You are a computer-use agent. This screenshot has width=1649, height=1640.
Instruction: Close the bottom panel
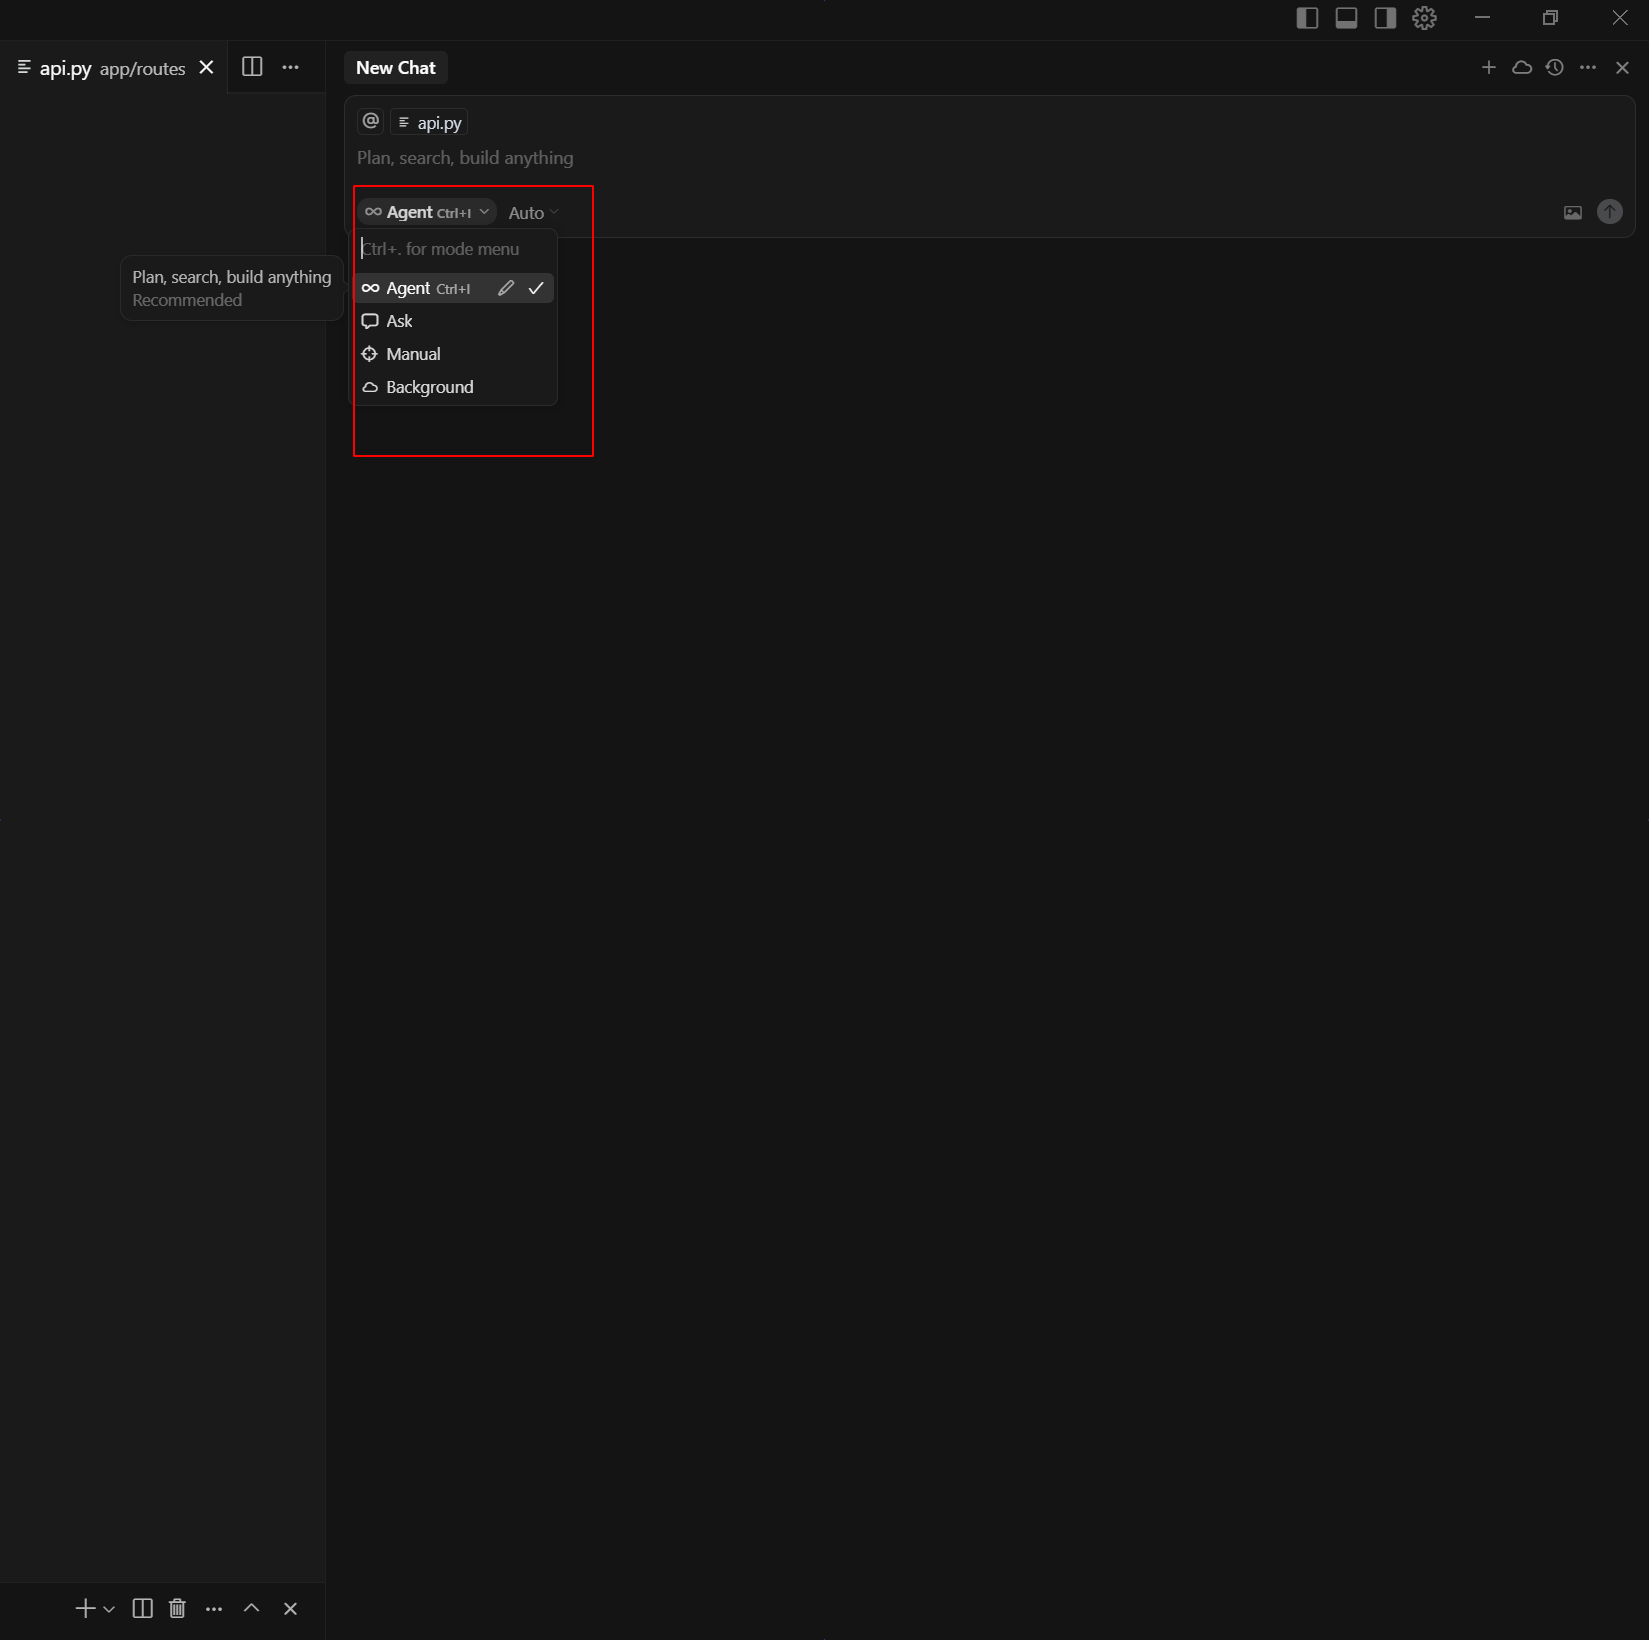[291, 1608]
